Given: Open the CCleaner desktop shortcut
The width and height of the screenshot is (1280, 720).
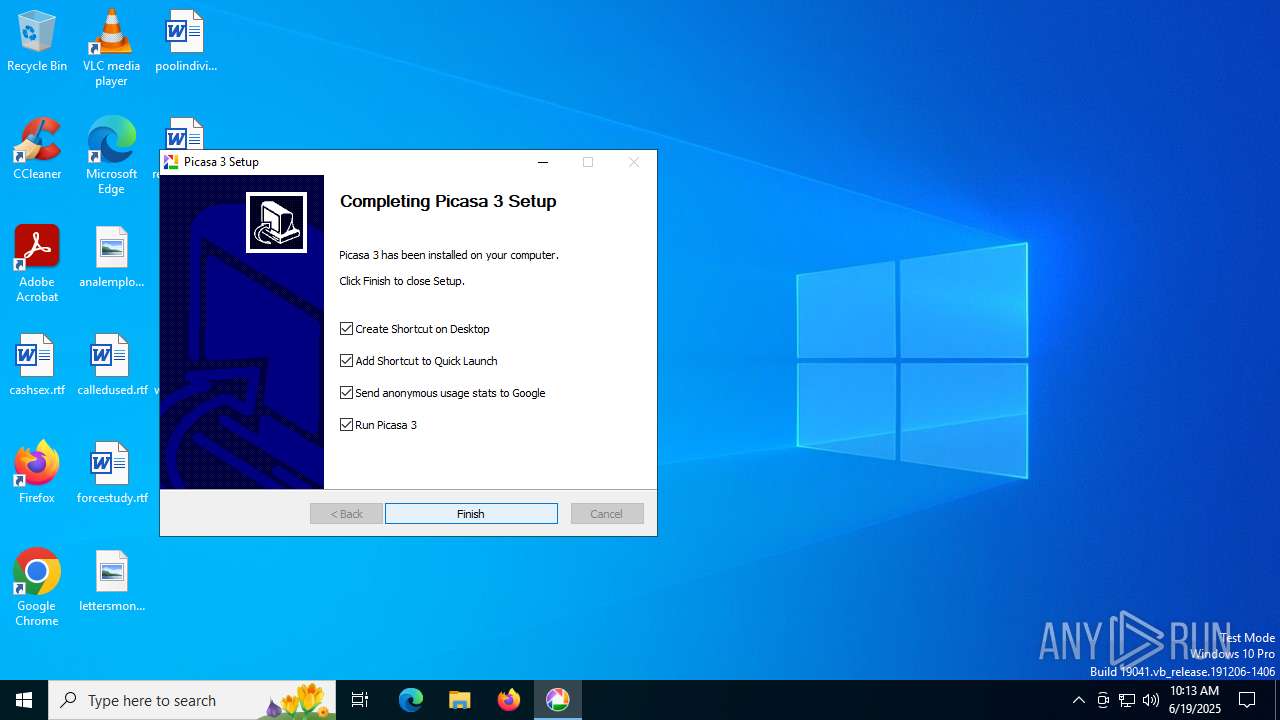Looking at the screenshot, I should [37, 150].
